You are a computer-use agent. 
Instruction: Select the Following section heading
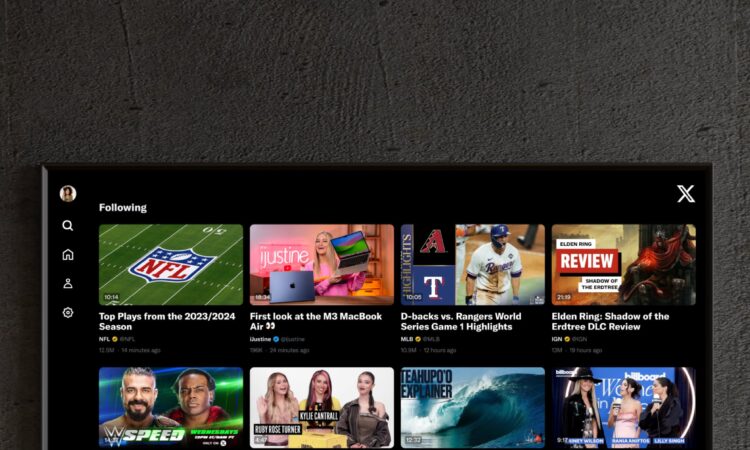click(x=123, y=208)
